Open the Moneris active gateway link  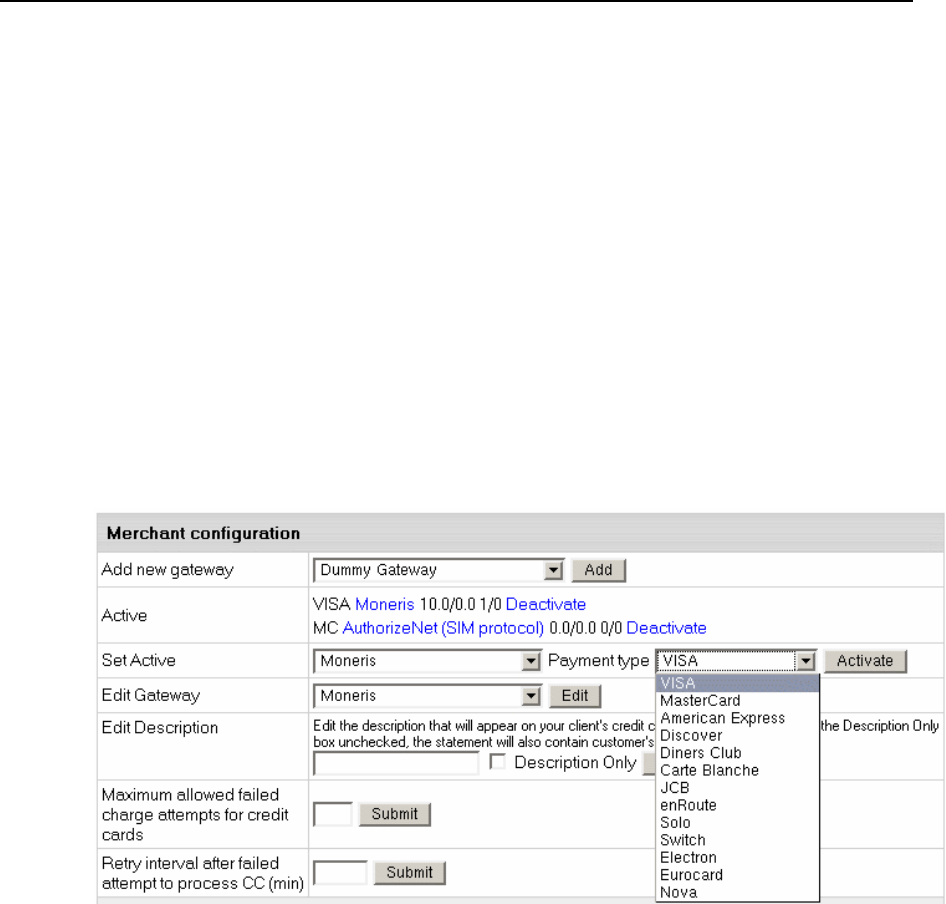click(x=385, y=604)
